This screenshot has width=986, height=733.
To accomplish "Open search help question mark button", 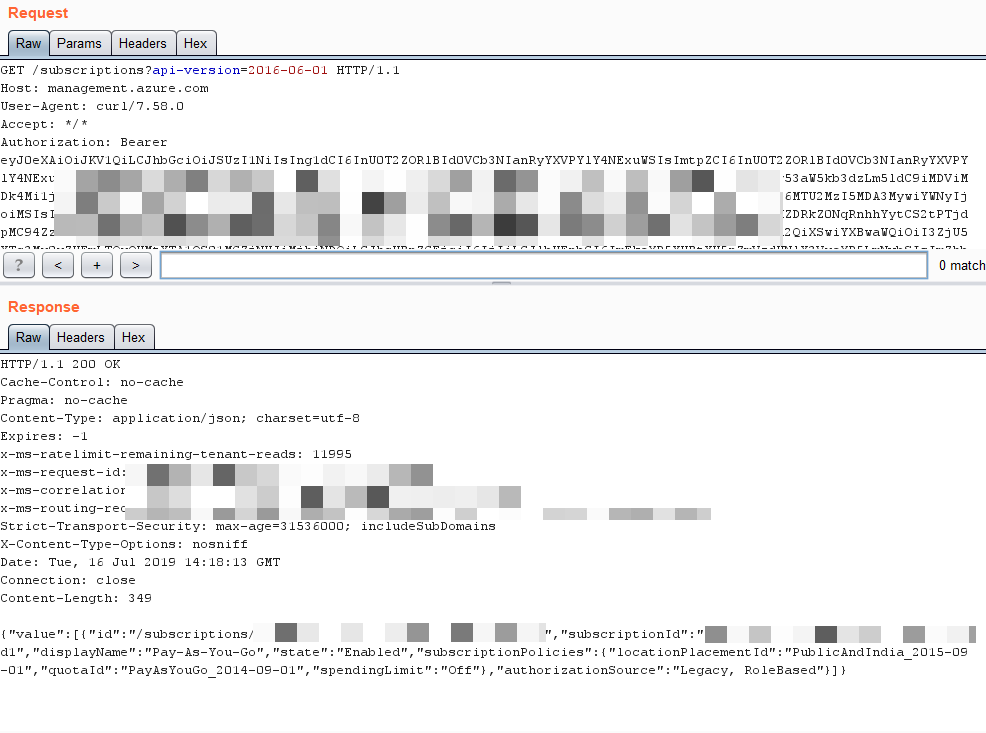I will 19,265.
